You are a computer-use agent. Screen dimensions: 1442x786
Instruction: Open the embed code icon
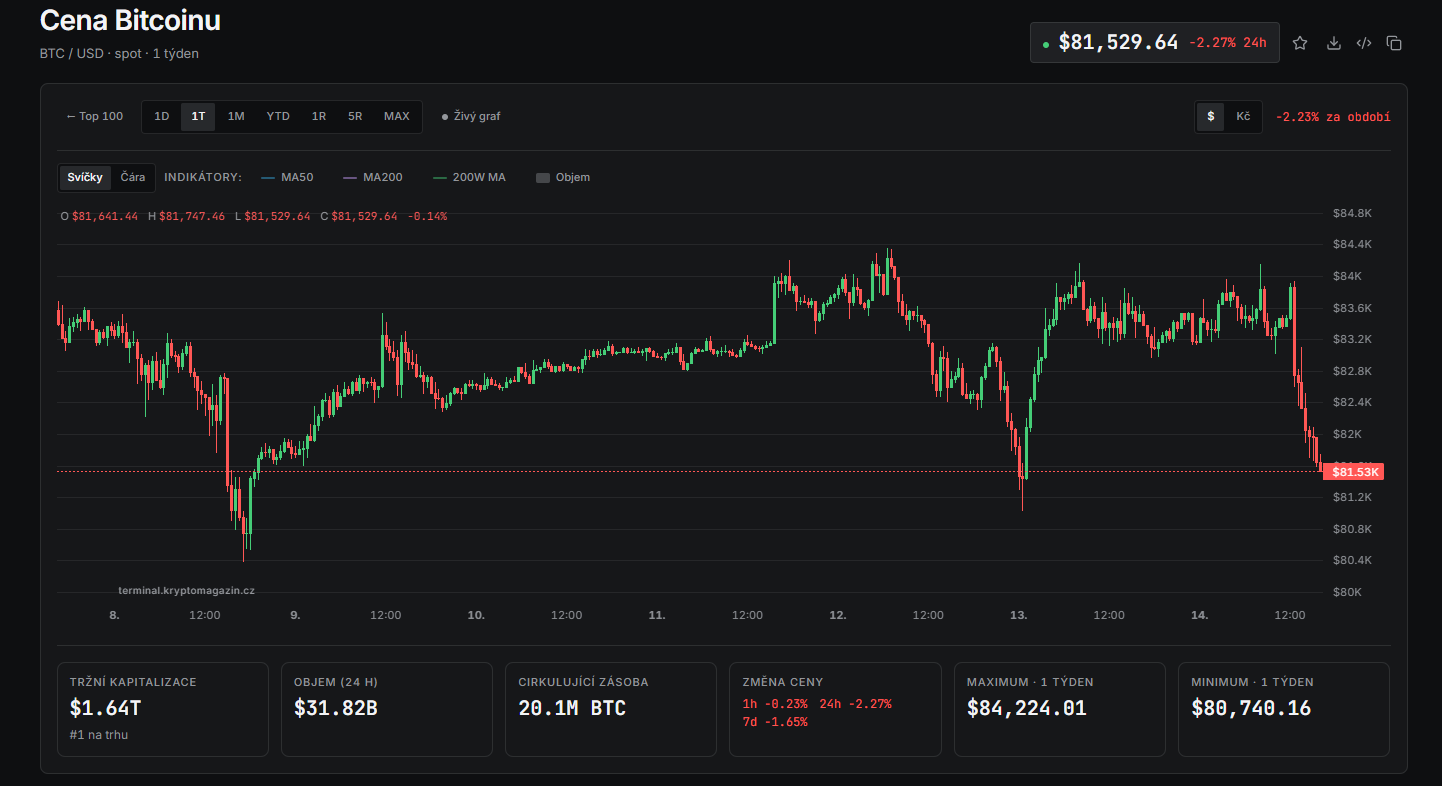point(1363,43)
